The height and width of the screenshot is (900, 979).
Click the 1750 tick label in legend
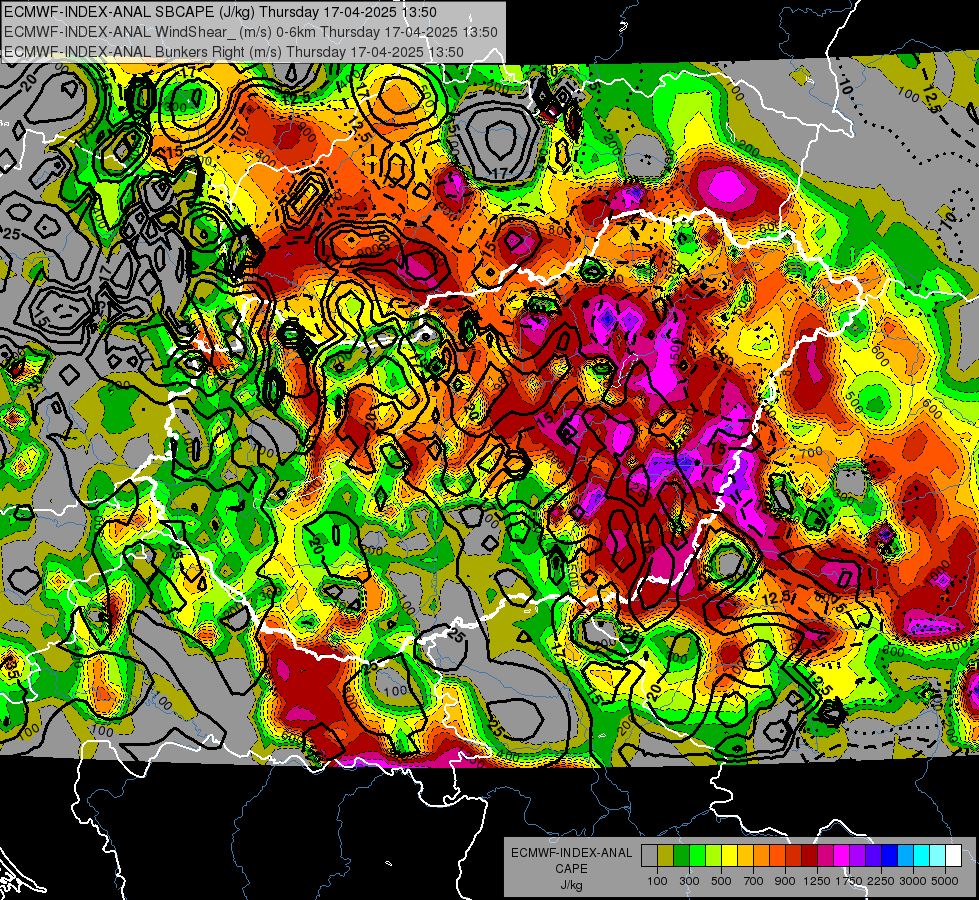click(849, 881)
